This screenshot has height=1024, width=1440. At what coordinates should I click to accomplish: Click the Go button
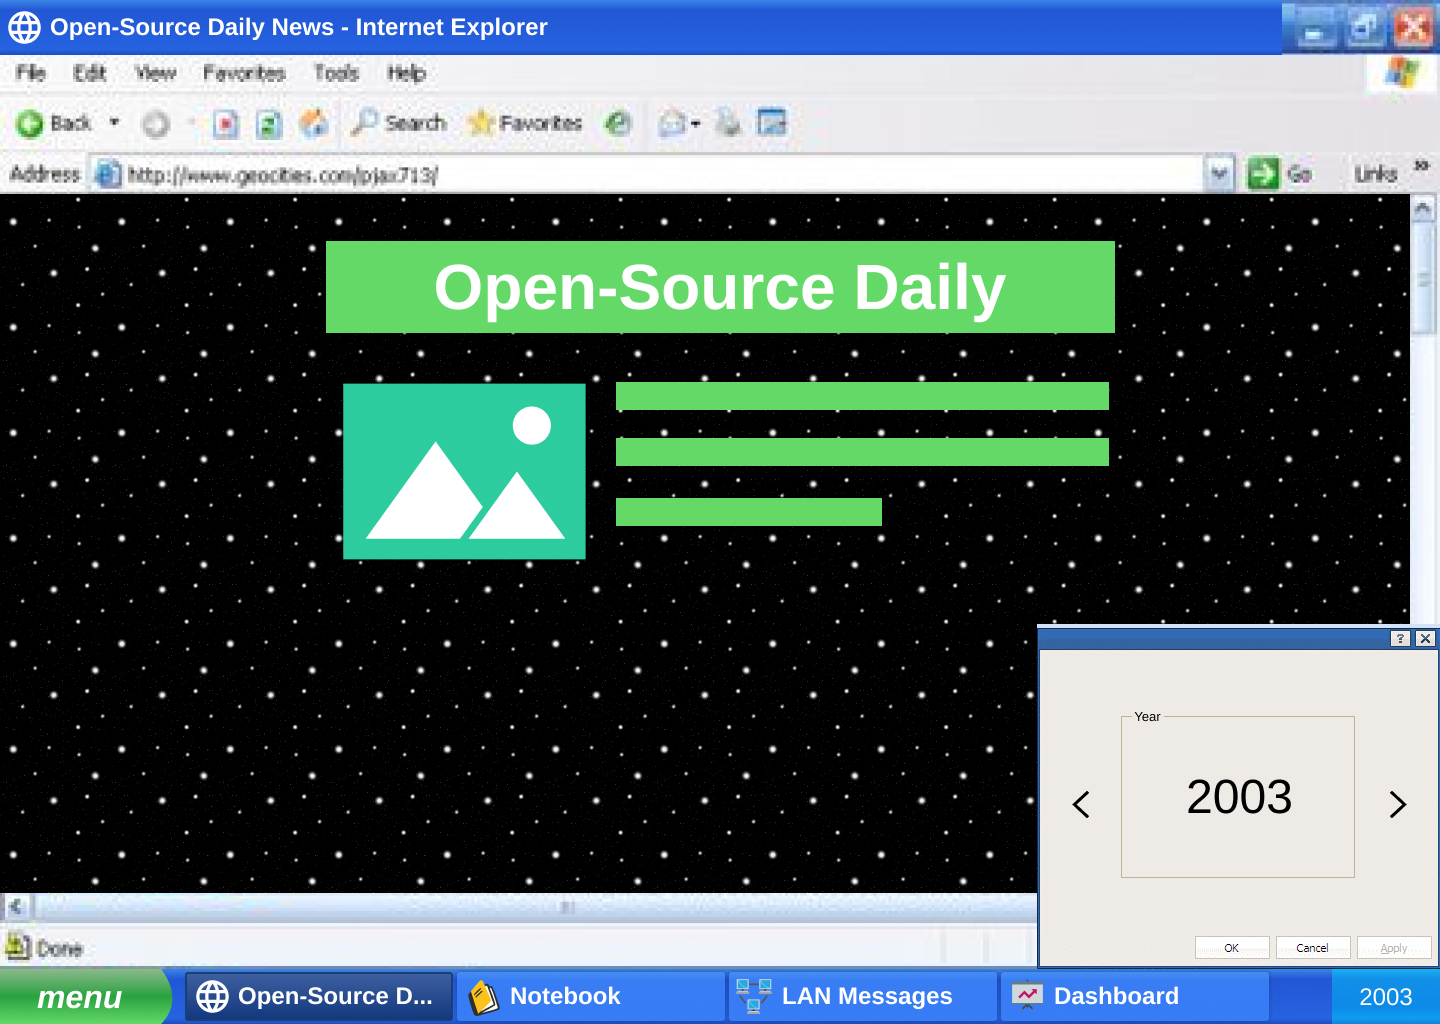(1280, 174)
